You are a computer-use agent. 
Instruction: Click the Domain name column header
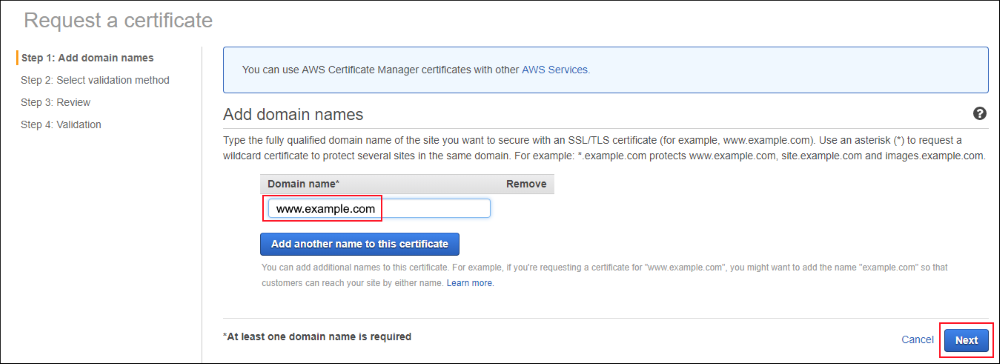[304, 184]
